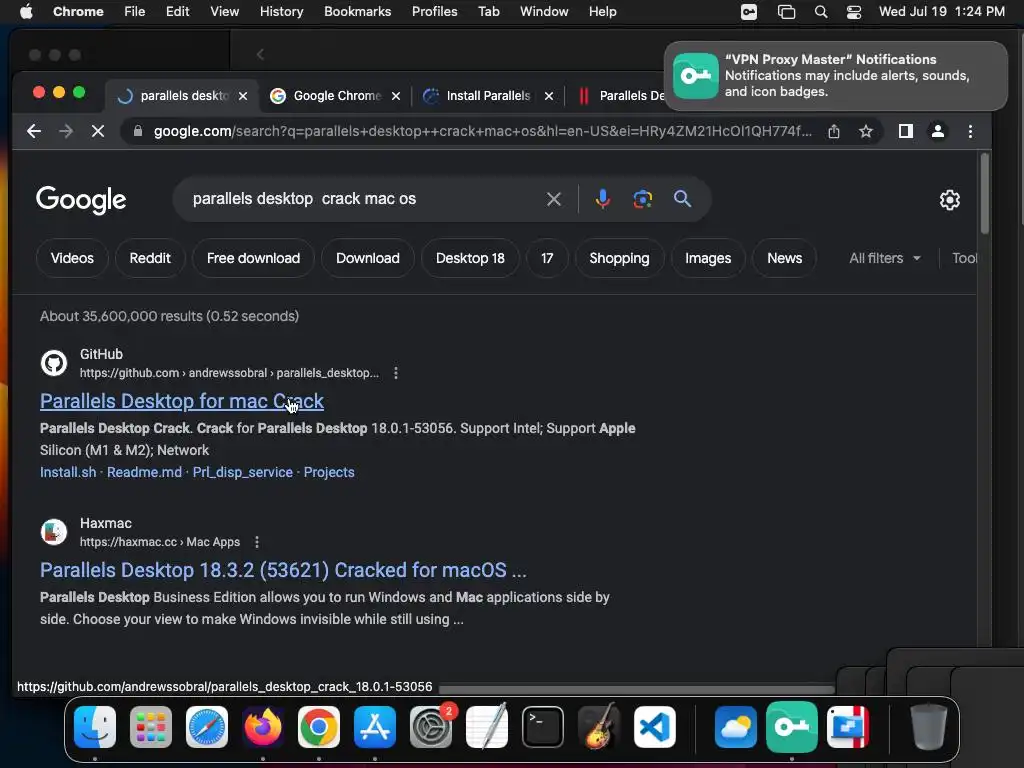Image resolution: width=1024 pixels, height=768 pixels.
Task: Open the Apple menu
Action: [x=26, y=12]
